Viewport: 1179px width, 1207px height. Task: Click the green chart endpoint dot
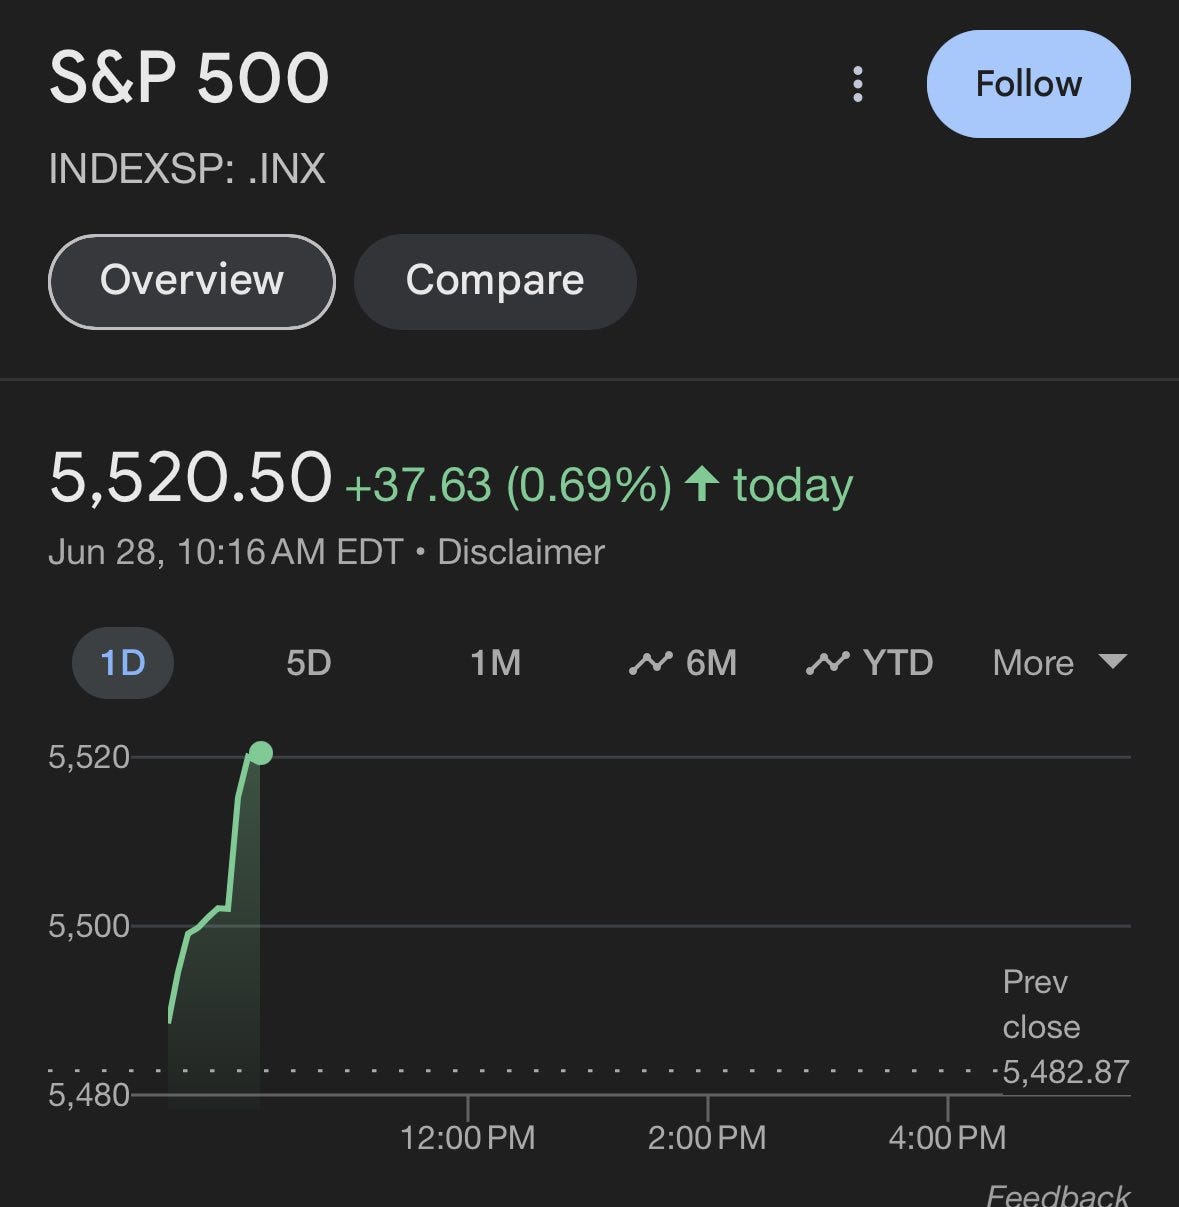click(x=260, y=753)
